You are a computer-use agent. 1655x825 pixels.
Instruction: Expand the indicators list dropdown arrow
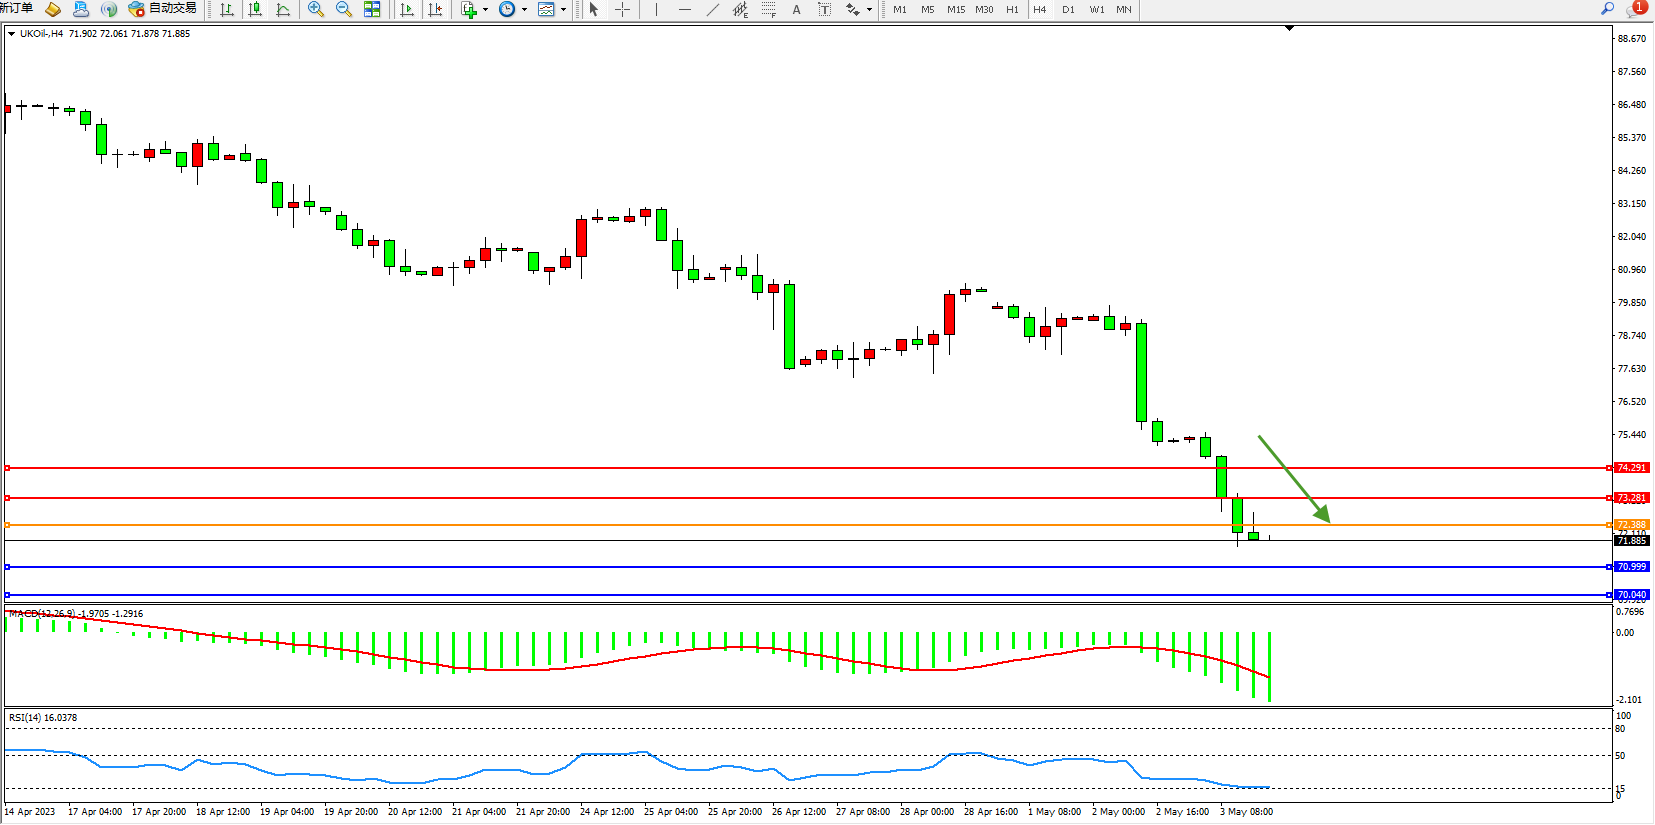tap(486, 9)
